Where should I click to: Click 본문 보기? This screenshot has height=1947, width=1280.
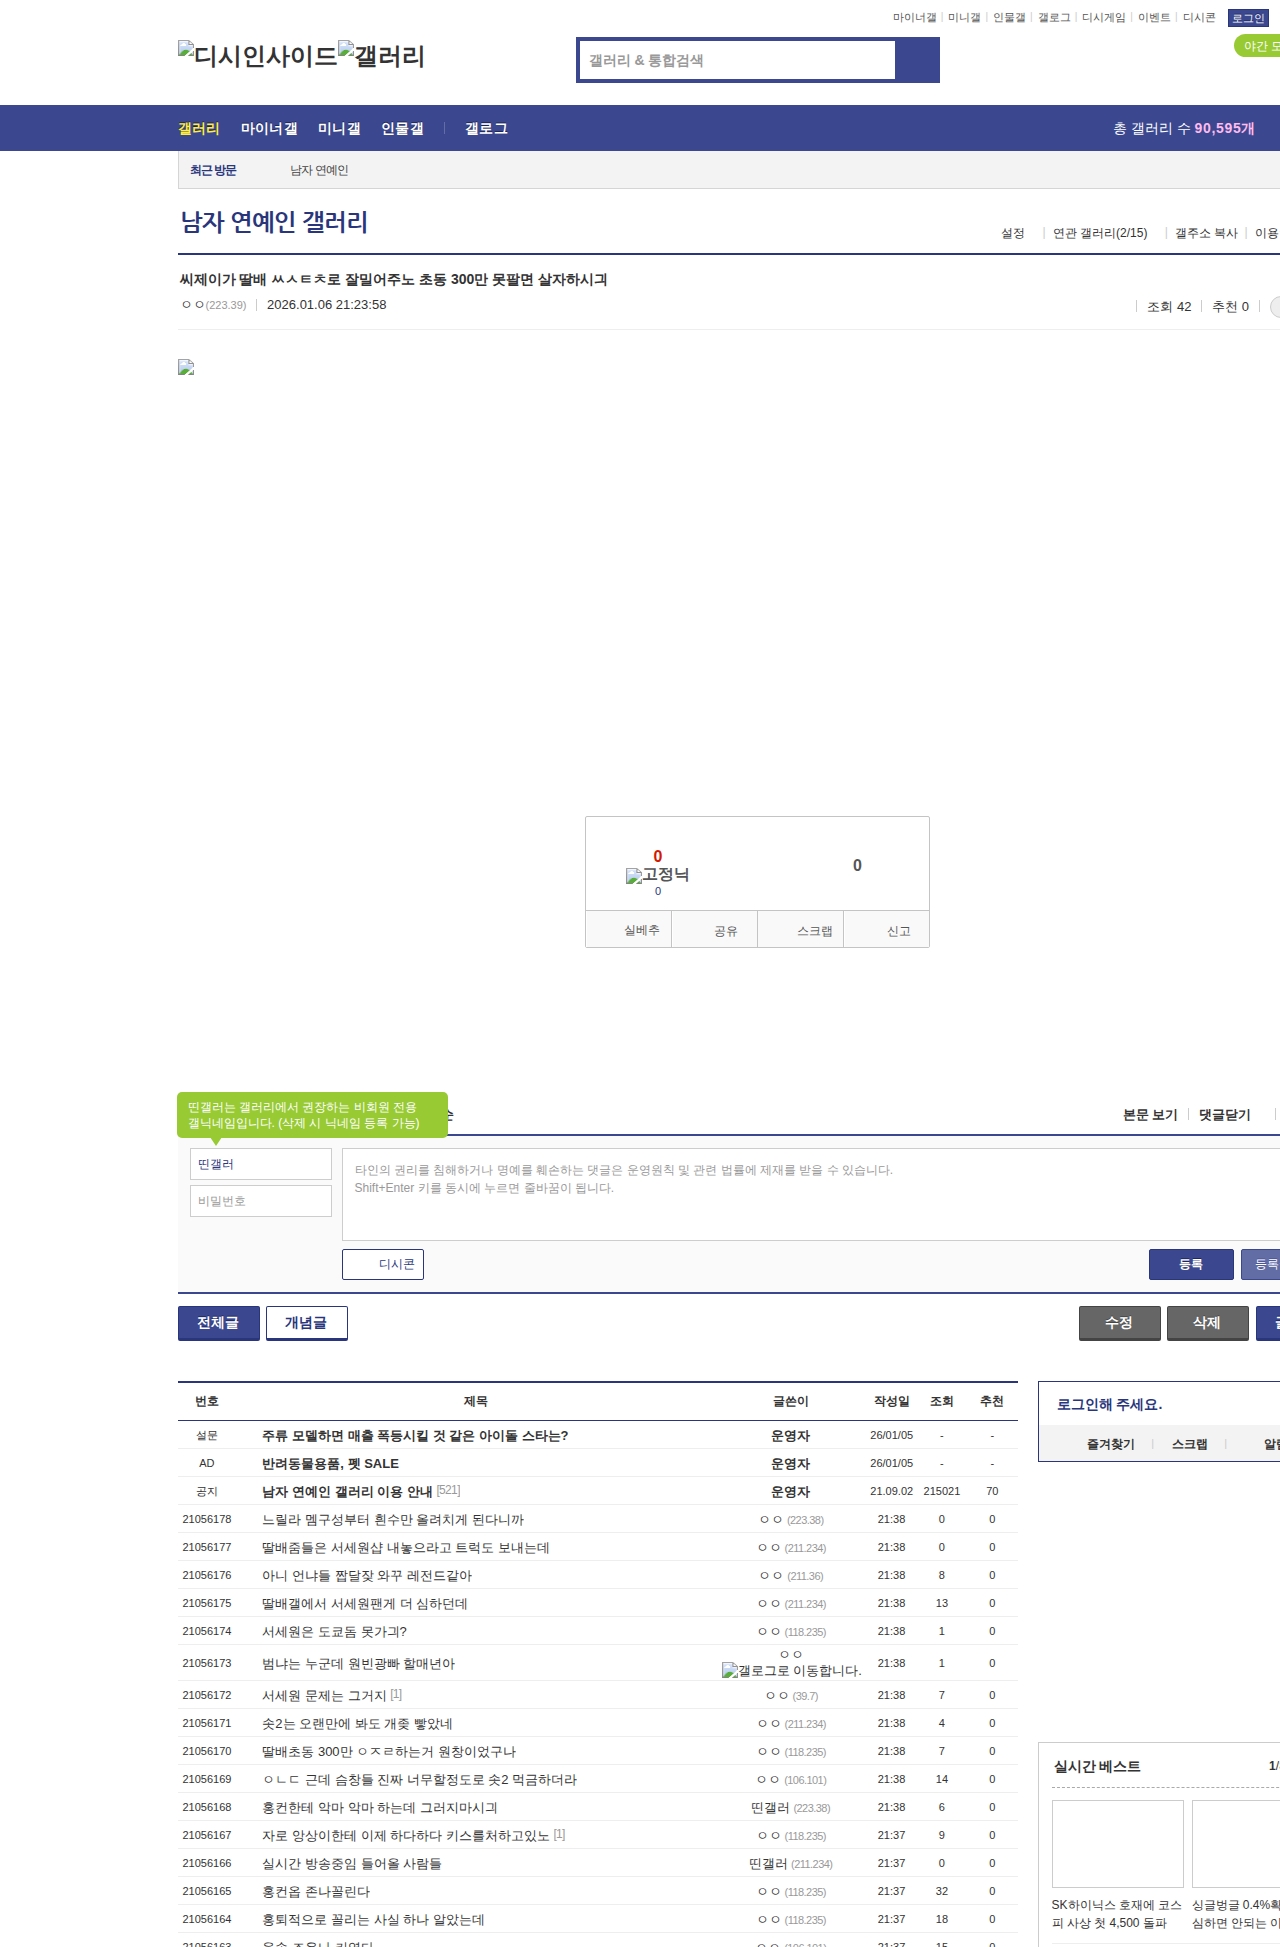1150,1115
